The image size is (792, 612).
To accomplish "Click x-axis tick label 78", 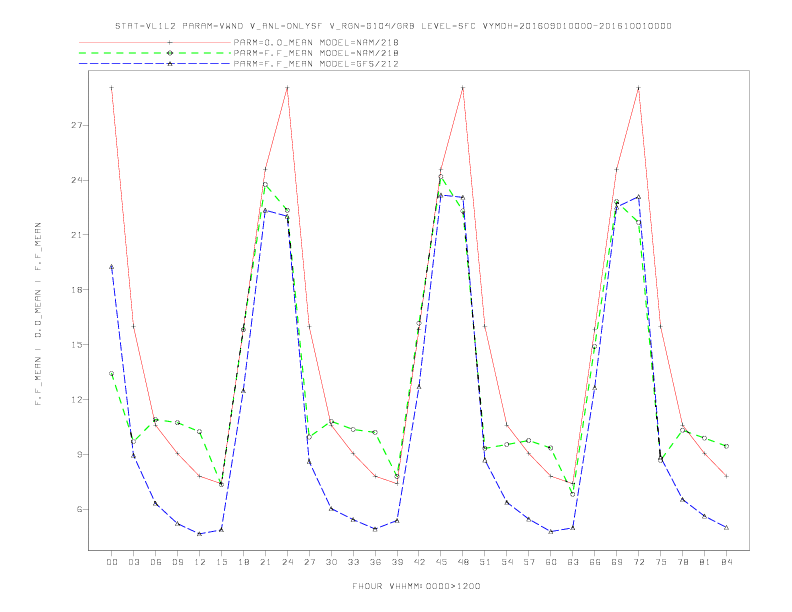I will pyautogui.click(x=683, y=562).
